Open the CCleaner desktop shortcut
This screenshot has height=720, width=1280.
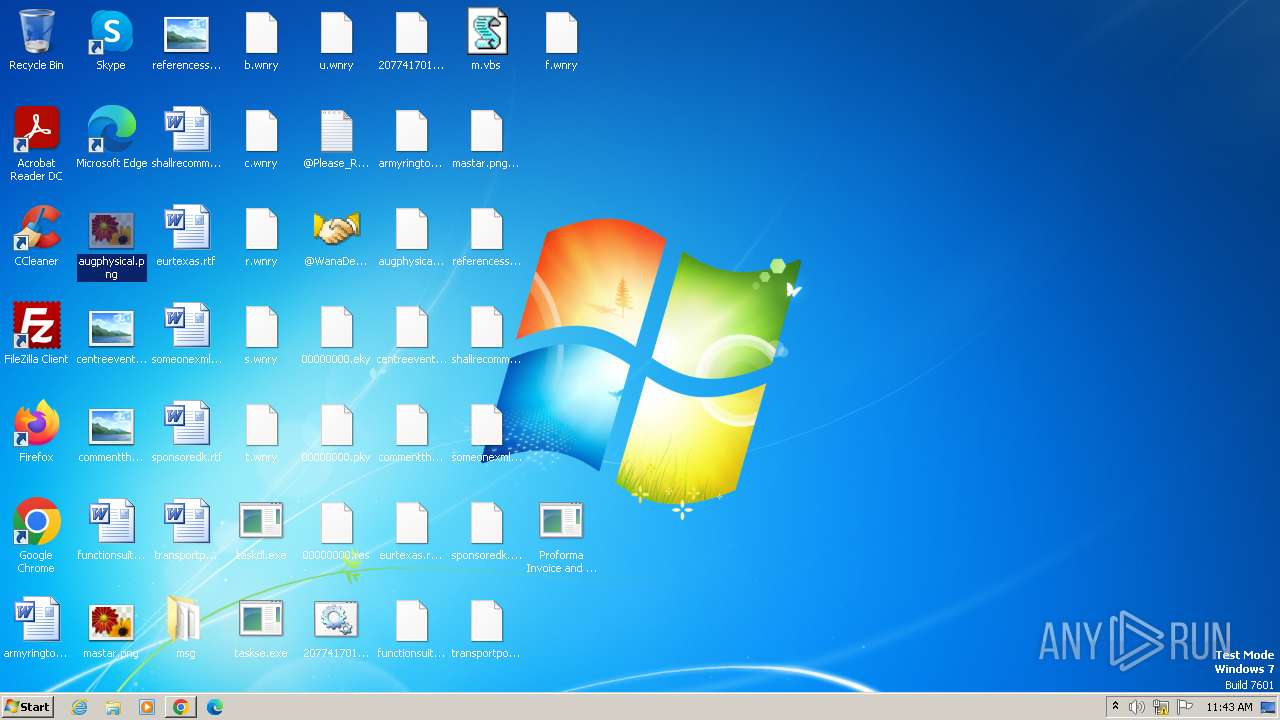pyautogui.click(x=36, y=237)
